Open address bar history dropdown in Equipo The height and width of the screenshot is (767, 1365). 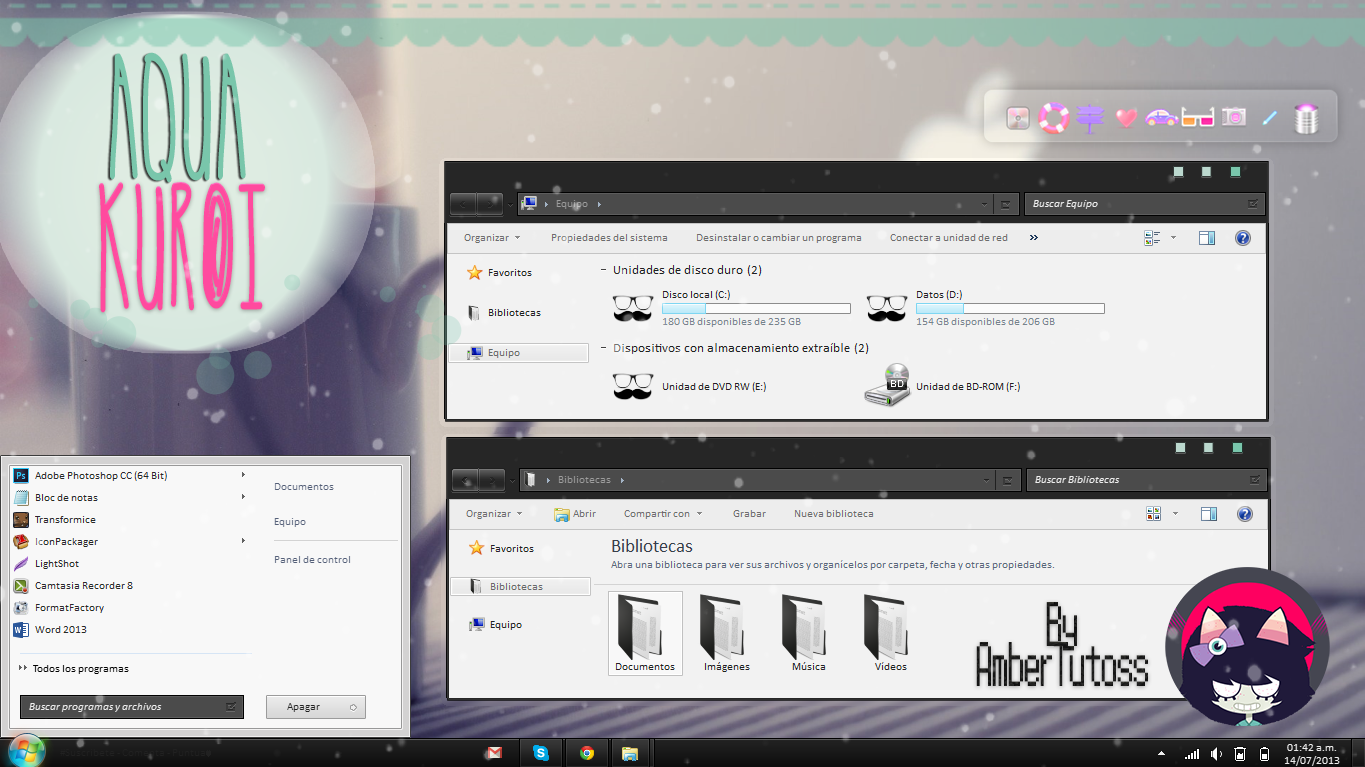point(984,204)
